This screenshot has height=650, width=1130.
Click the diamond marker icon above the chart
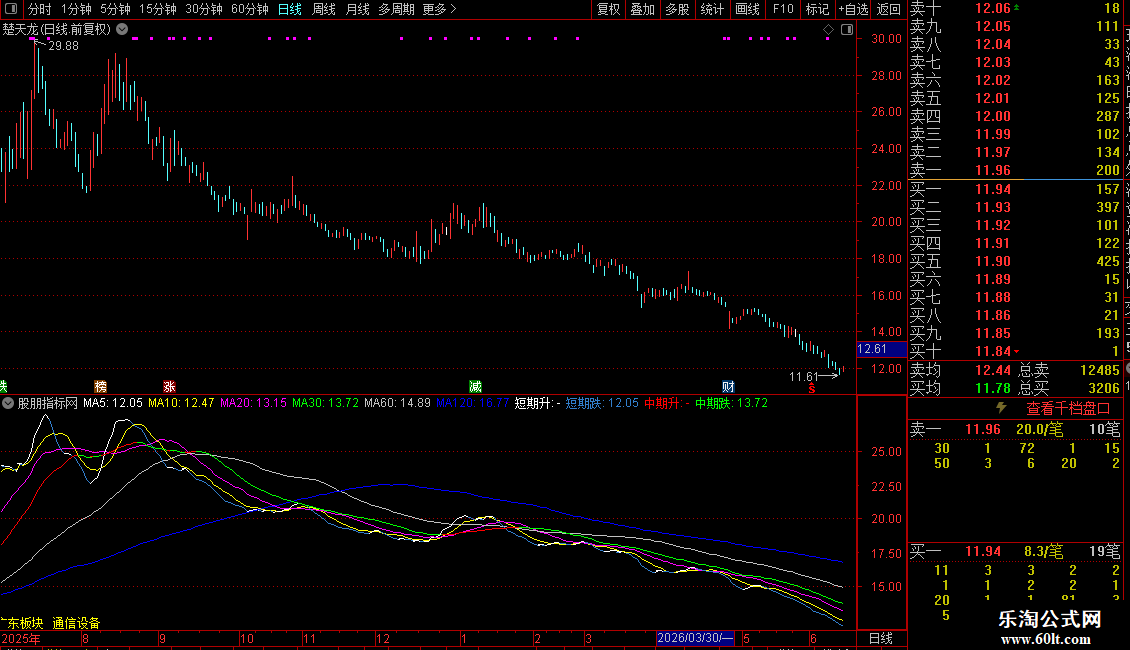pyautogui.click(x=828, y=30)
